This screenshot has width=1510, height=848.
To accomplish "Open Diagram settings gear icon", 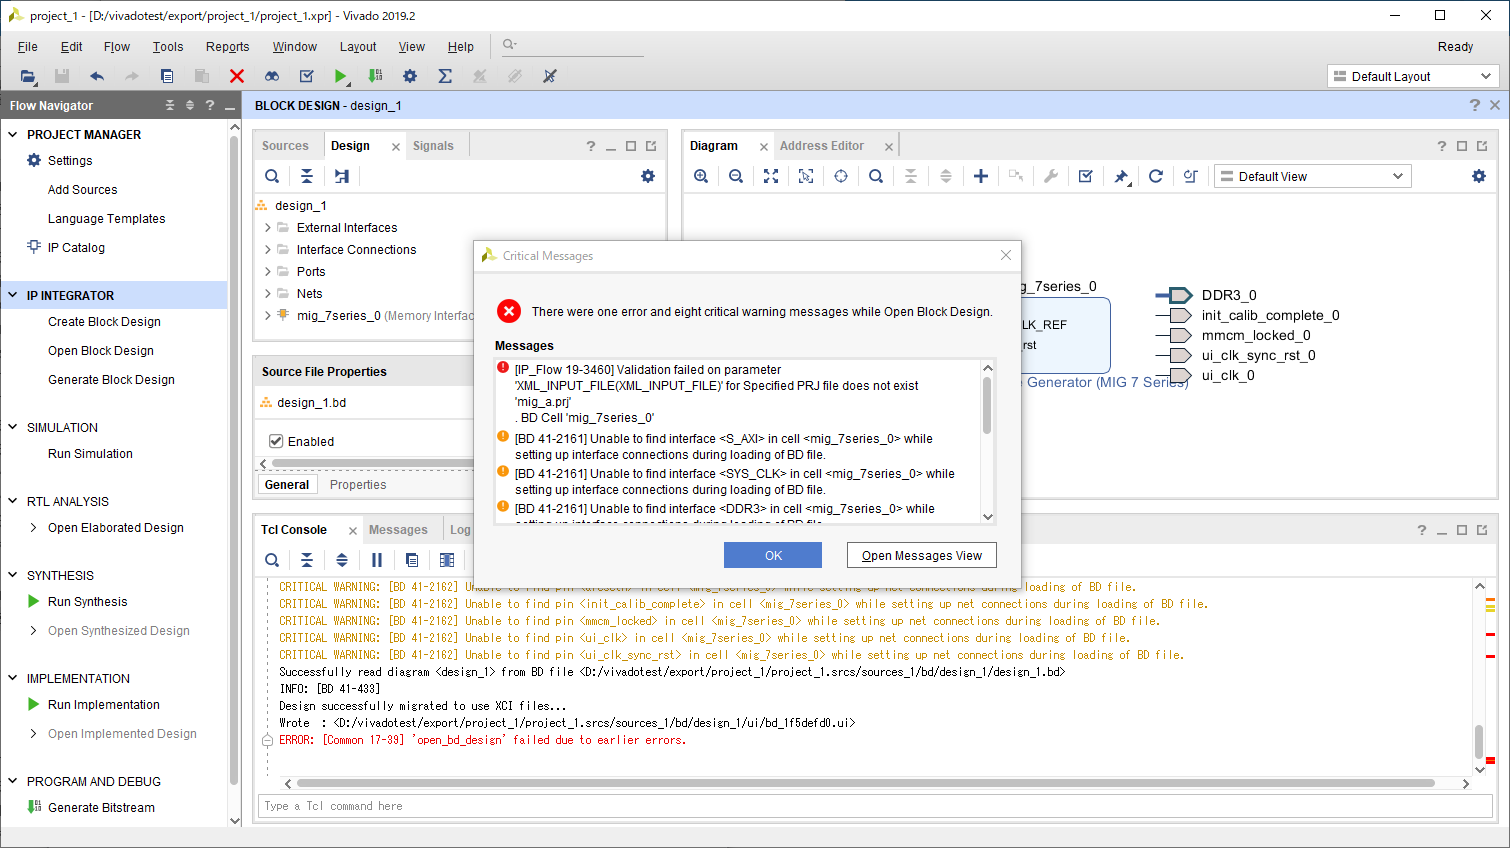I will (1479, 176).
